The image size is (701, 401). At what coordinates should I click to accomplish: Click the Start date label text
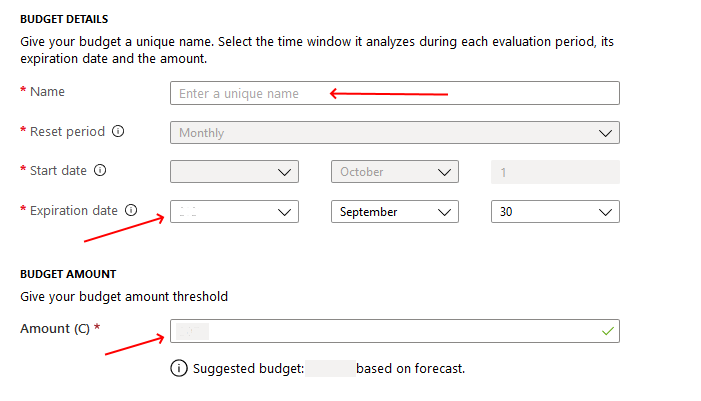58,170
